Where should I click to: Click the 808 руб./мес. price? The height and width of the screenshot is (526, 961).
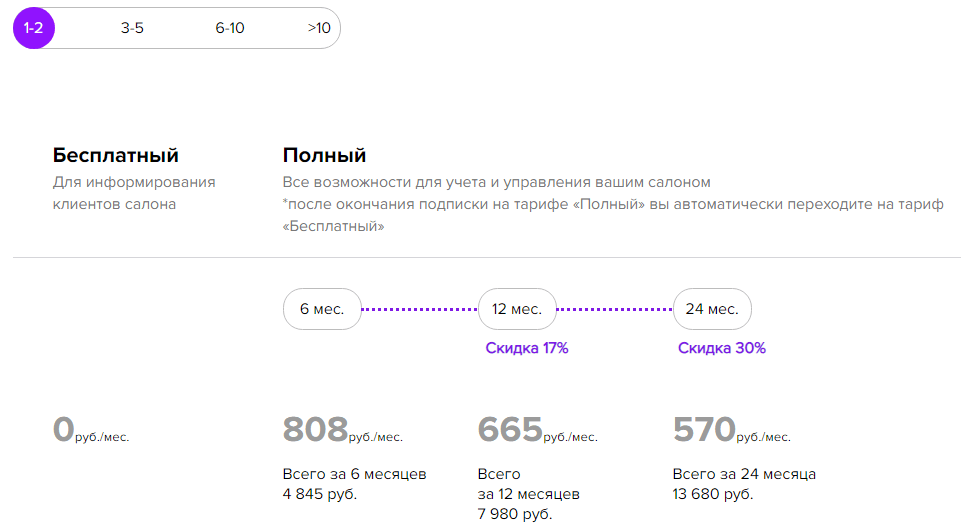[343, 430]
